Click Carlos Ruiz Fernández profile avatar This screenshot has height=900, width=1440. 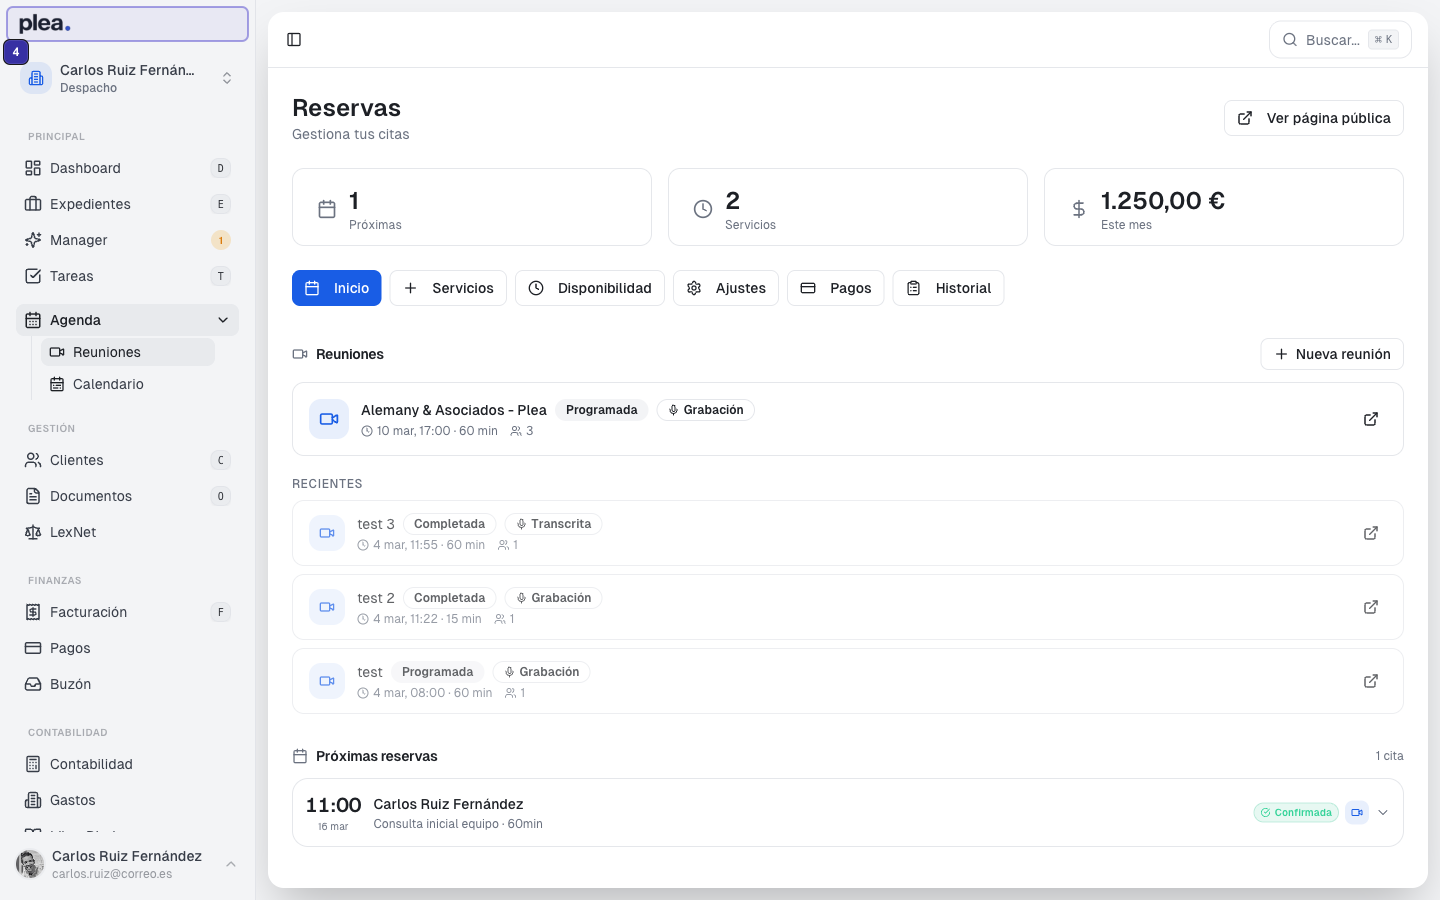coord(30,864)
